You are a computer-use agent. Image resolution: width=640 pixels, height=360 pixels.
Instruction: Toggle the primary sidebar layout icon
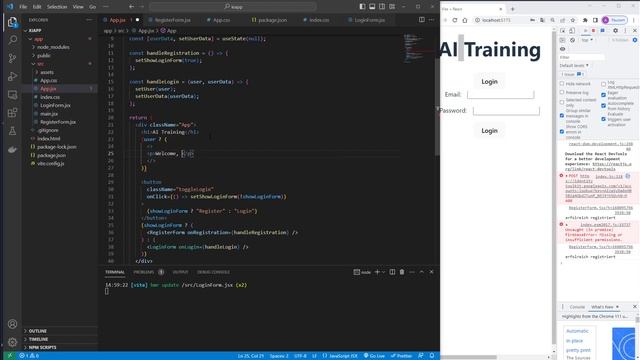[x=362, y=7]
